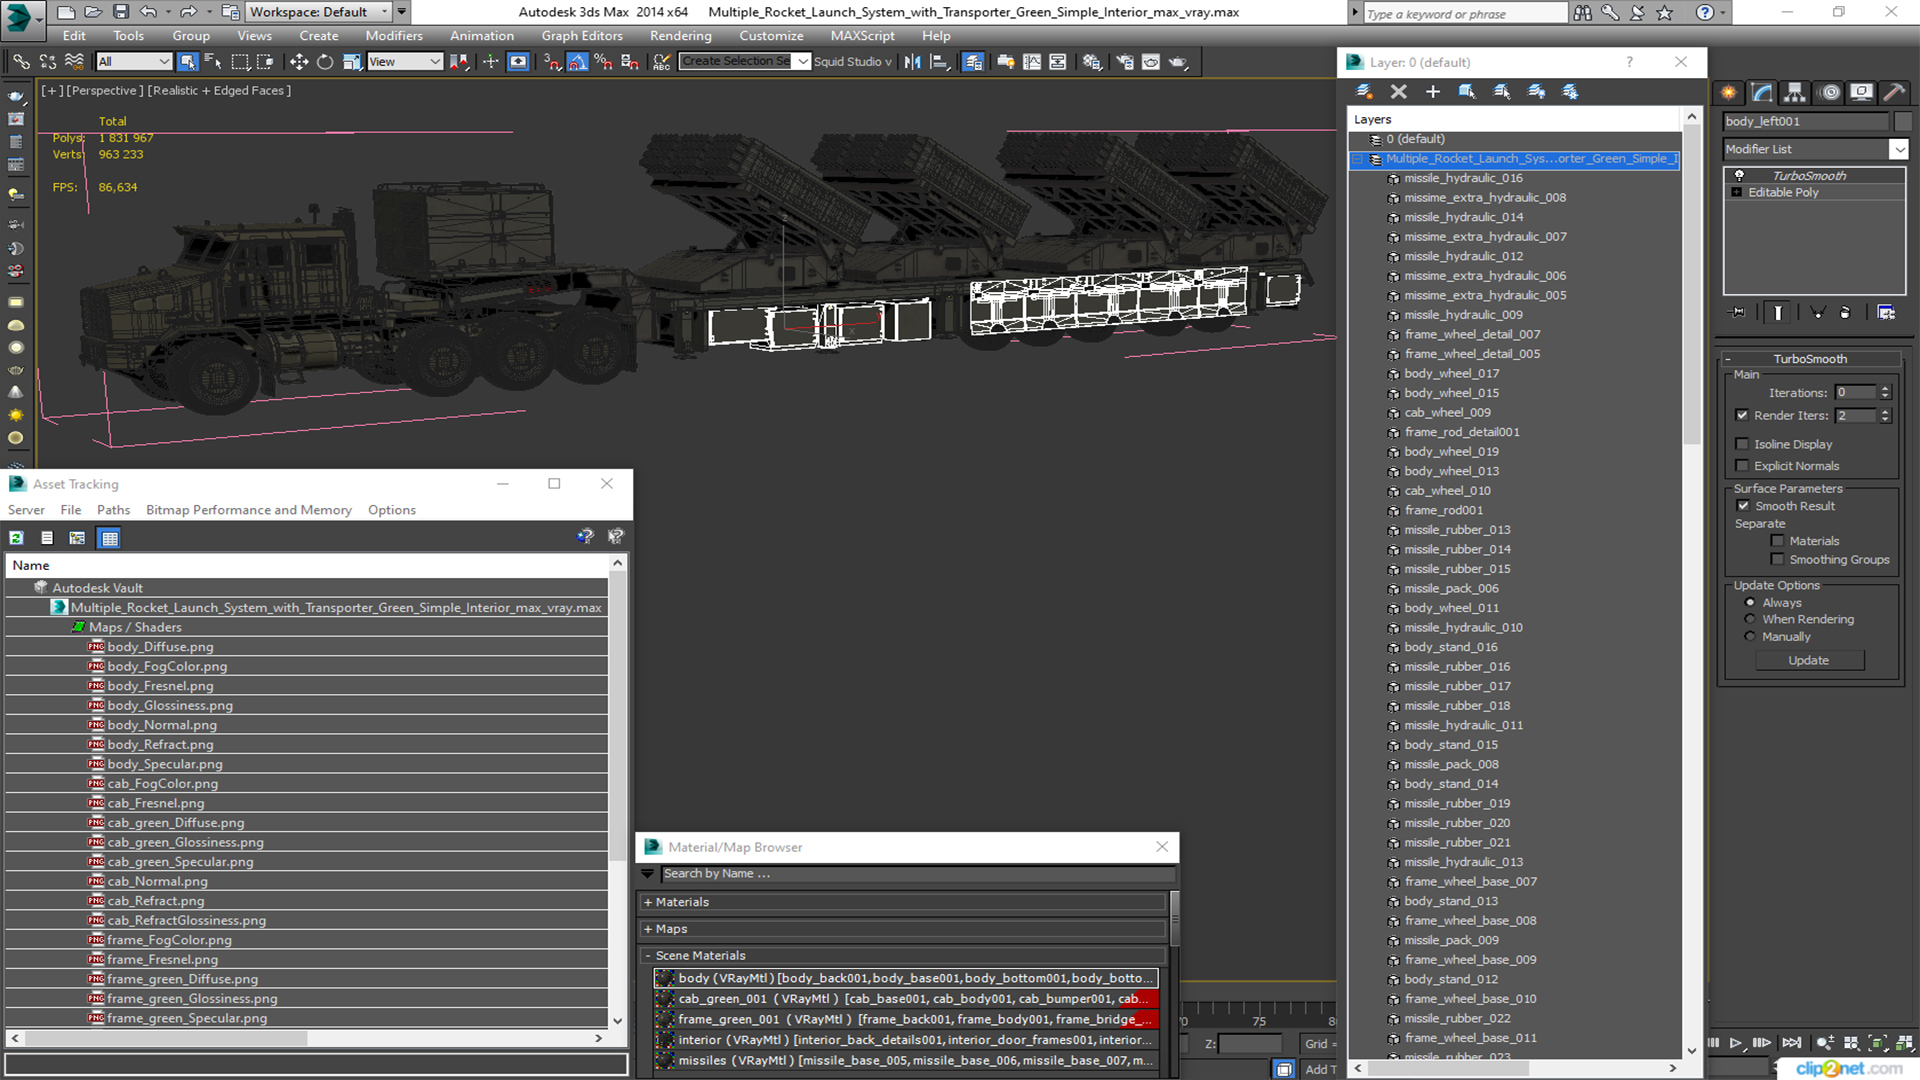
Task: Select body_Diffuse.png in Asset Tracking
Action: tap(160, 647)
